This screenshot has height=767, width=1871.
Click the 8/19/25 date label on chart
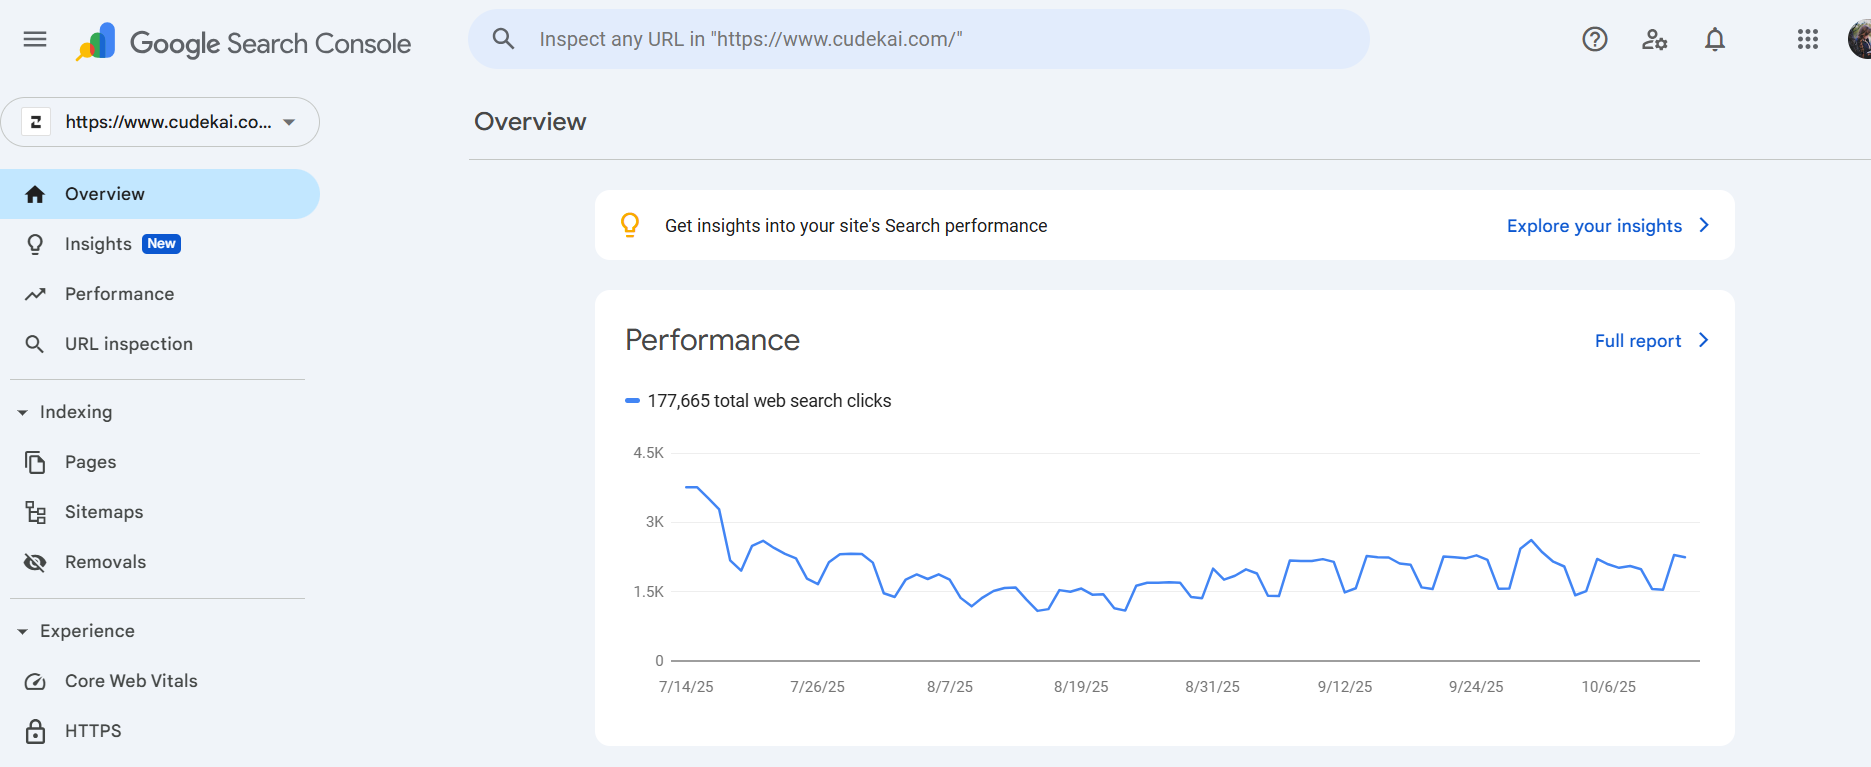[x=1081, y=687]
